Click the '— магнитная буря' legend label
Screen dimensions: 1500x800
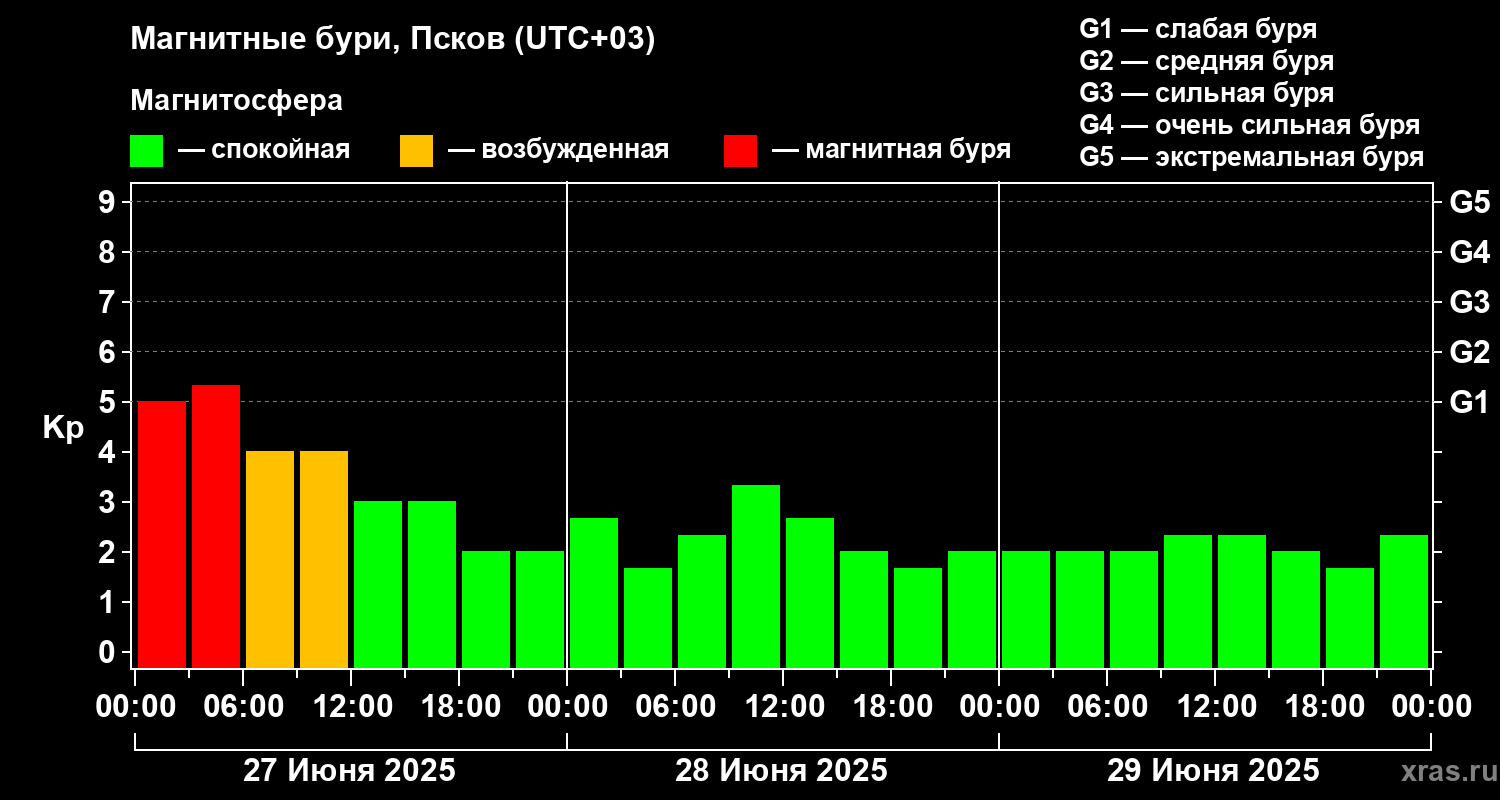coord(891,150)
